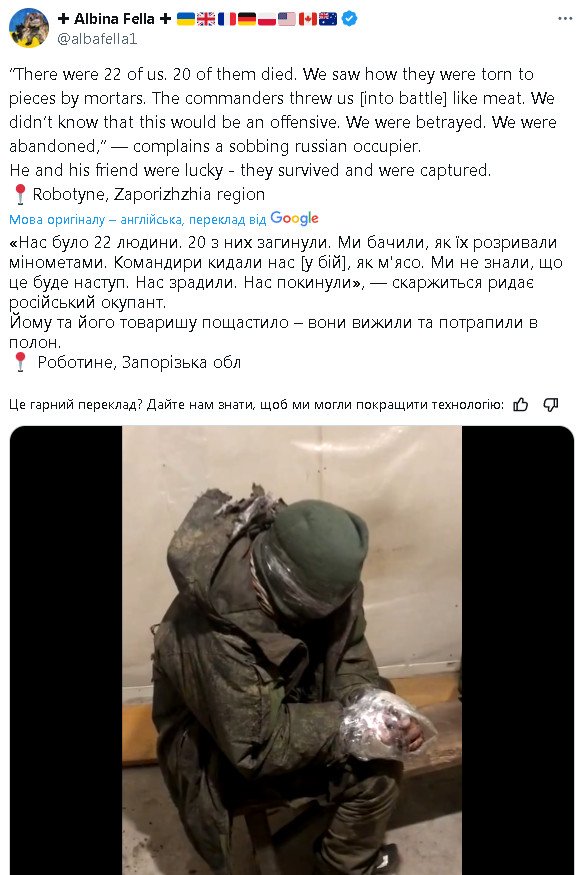Click the Albina Fella display name
The height and width of the screenshot is (875, 585).
click(114, 19)
